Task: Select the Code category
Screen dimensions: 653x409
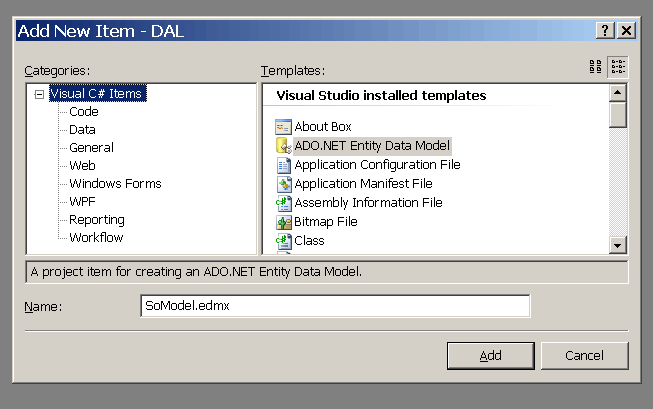Action: pyautogui.click(x=84, y=112)
